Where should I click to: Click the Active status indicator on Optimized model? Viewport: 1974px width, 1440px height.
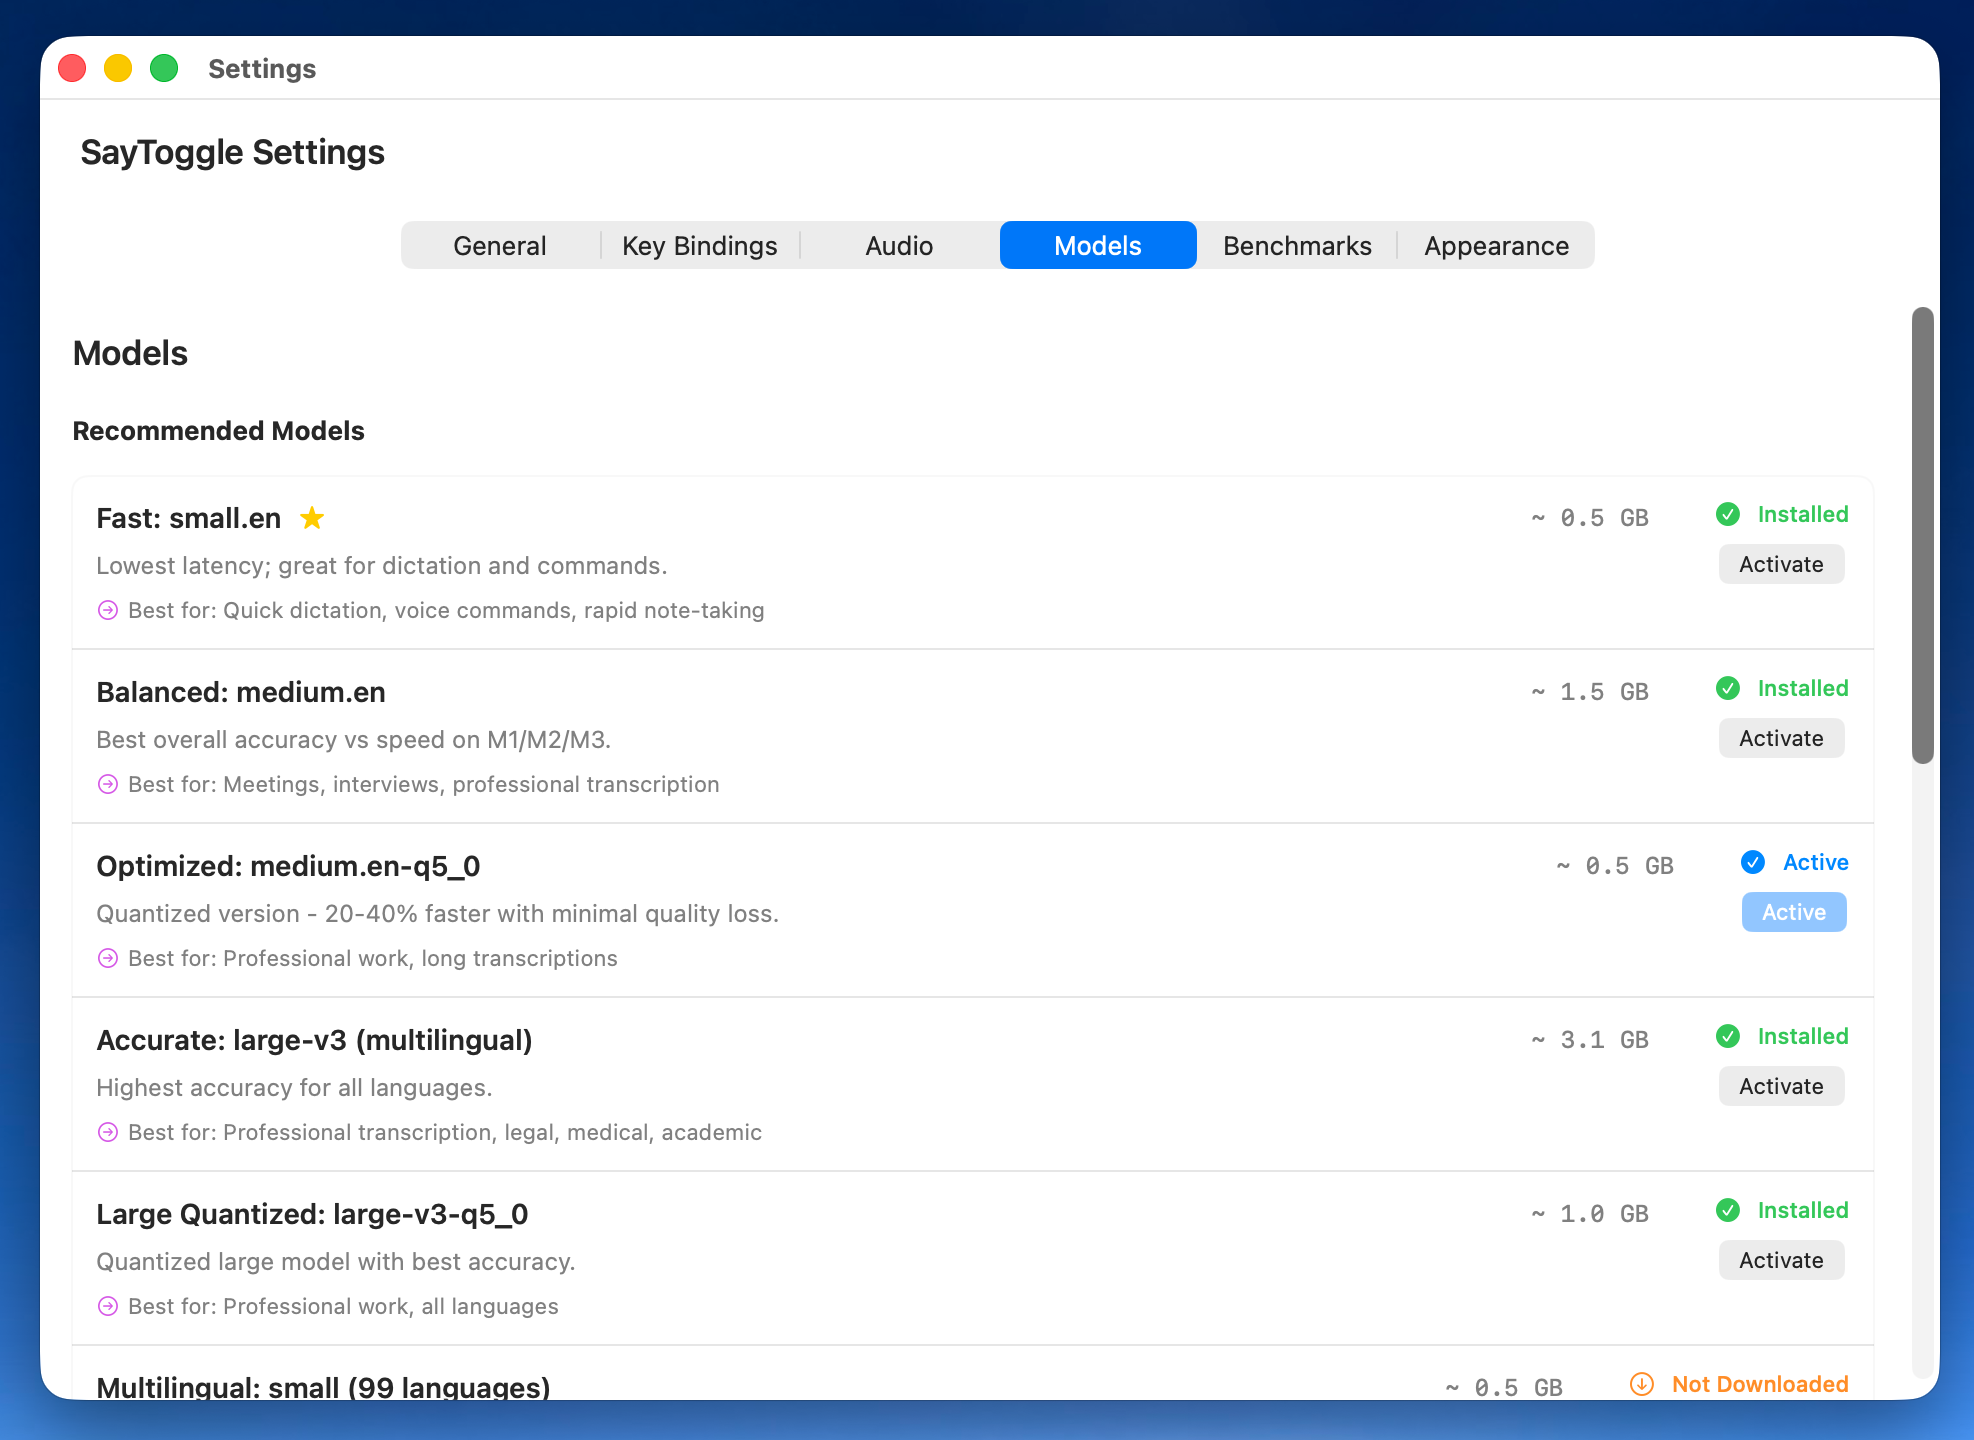1815,862
